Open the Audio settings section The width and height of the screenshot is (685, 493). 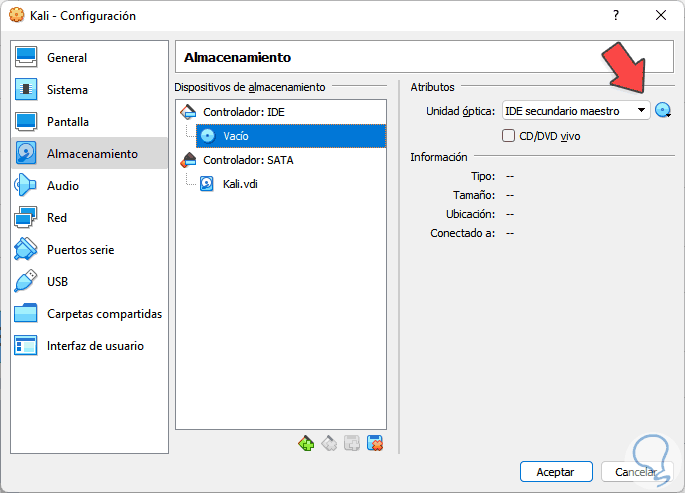[x=62, y=186]
